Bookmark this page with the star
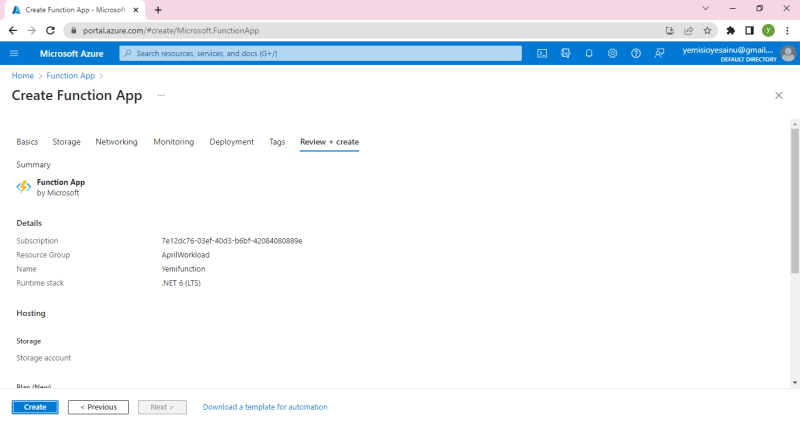 click(x=707, y=31)
